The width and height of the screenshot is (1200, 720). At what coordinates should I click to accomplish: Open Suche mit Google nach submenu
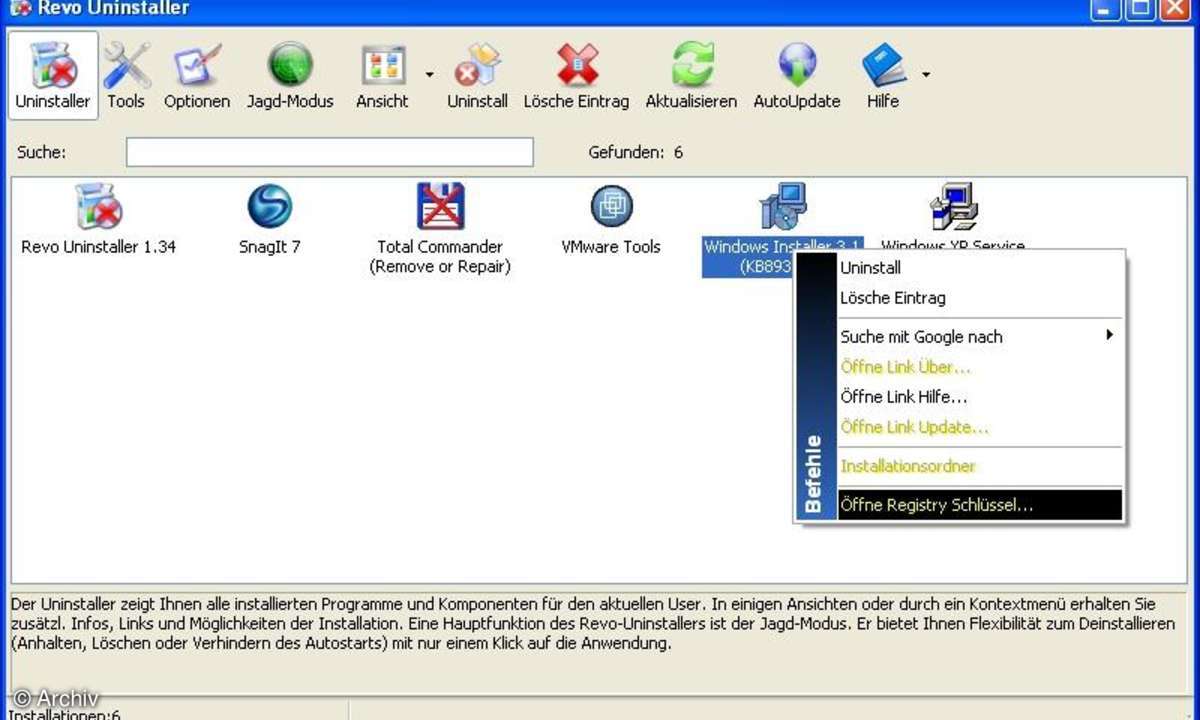pos(980,337)
